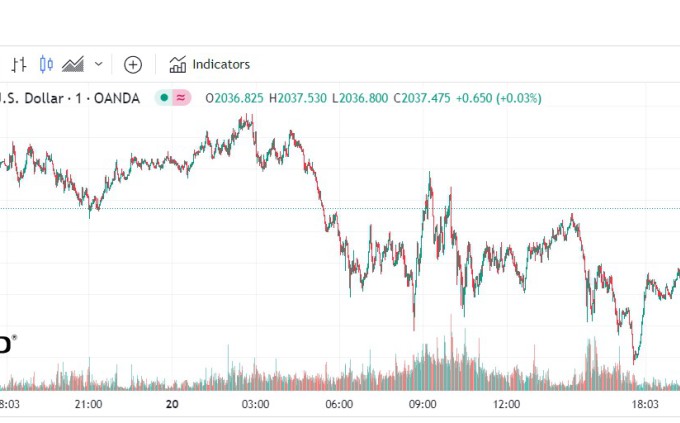Viewport: 680px width, 423px height.
Task: Select the Area chart type icon
Action: coord(72,64)
